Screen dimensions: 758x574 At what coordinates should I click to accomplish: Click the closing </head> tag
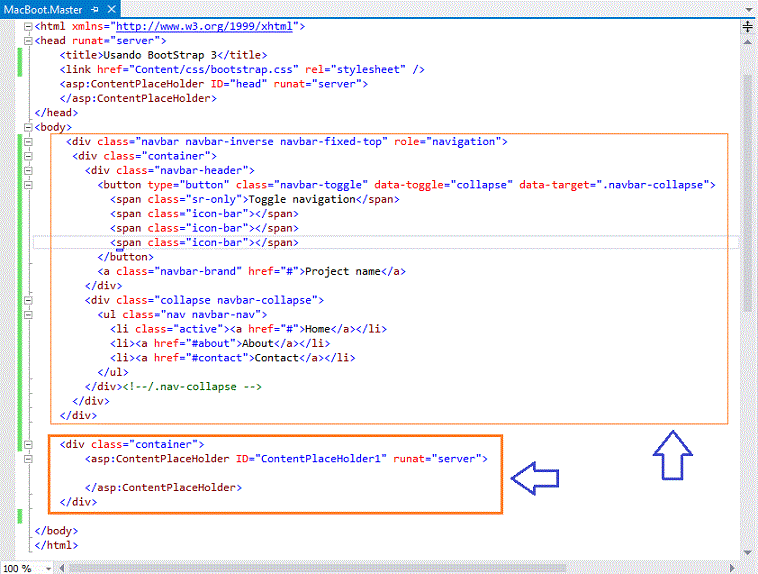[56, 113]
